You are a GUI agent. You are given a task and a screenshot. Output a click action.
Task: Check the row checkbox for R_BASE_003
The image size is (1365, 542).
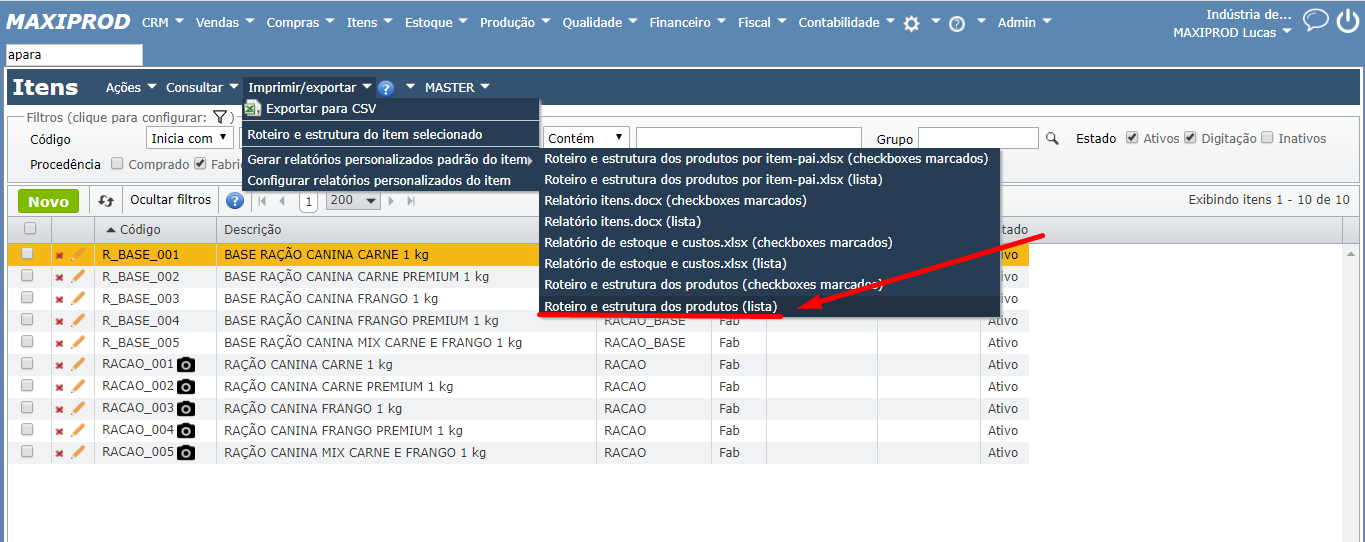(28, 298)
